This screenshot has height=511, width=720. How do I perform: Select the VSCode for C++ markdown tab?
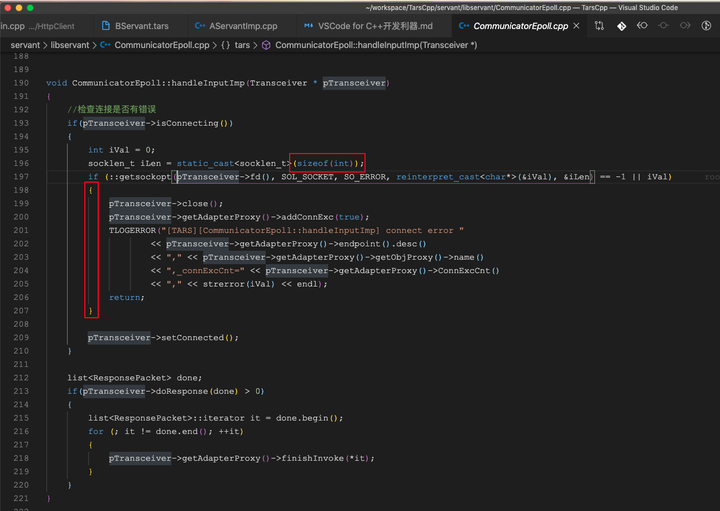368,26
